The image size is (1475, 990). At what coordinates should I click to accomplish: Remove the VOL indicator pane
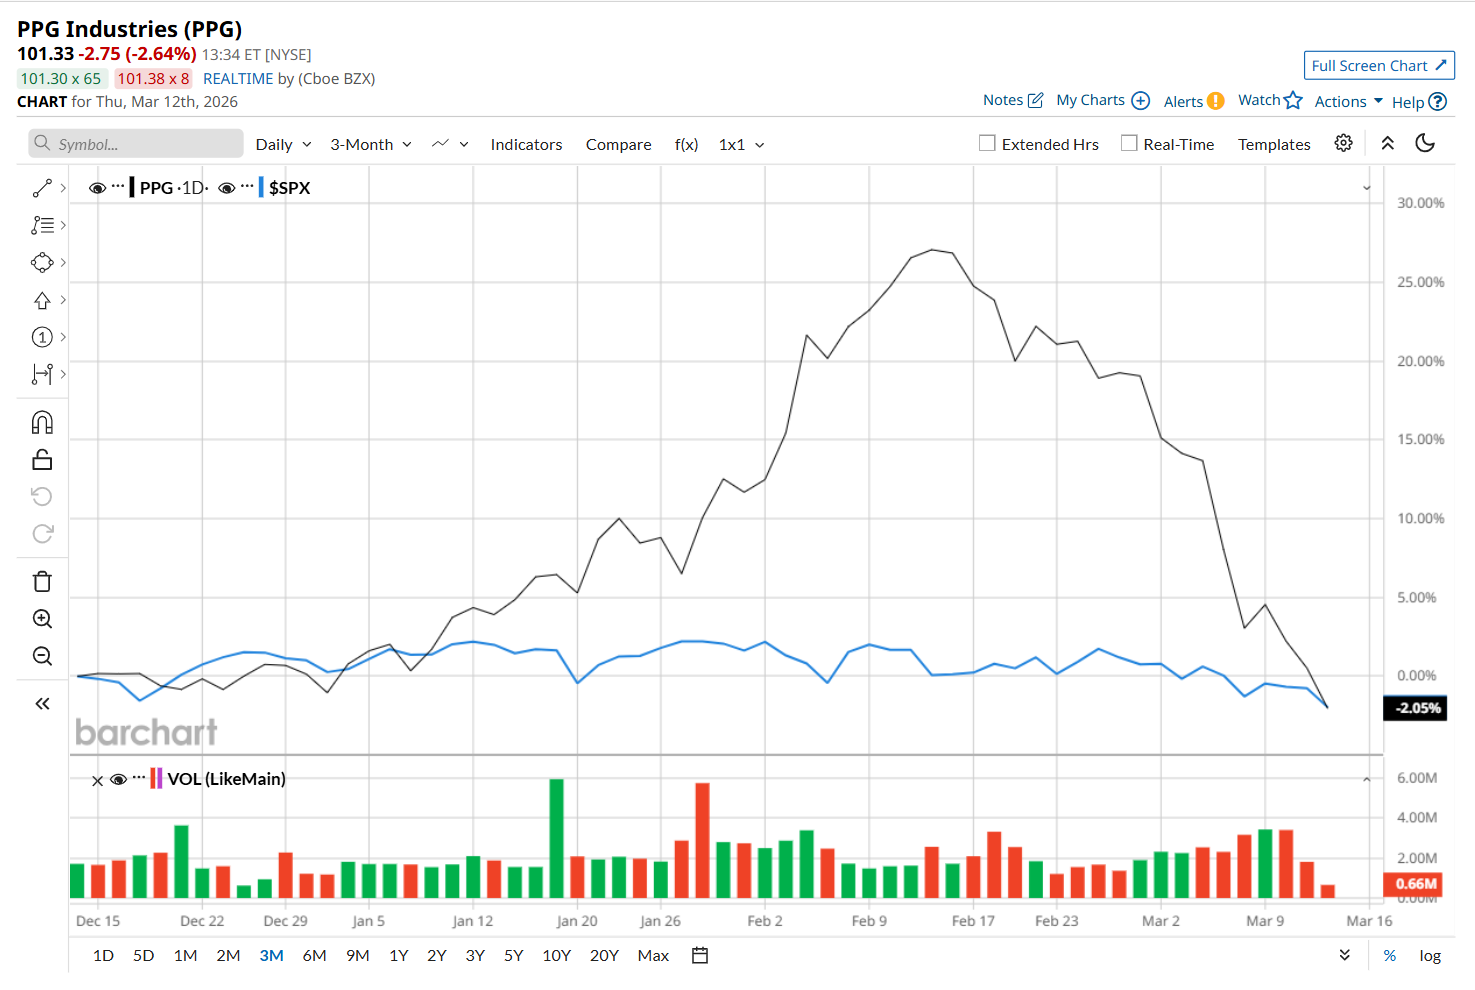tap(97, 781)
